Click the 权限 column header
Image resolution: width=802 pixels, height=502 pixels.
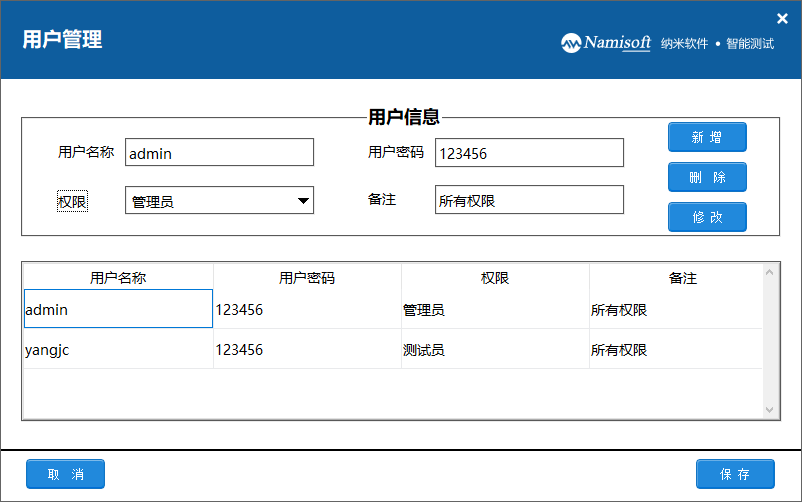[x=495, y=278]
